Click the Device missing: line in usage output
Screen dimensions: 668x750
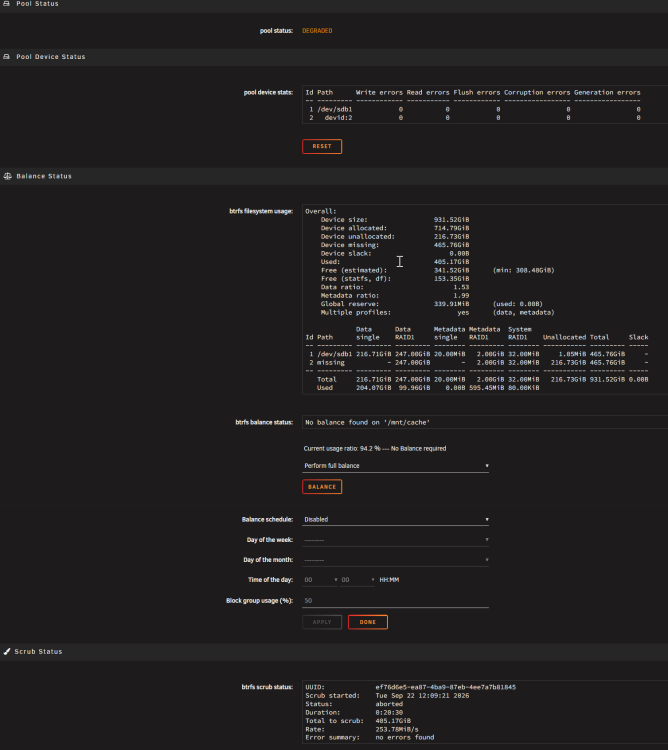pos(395,245)
